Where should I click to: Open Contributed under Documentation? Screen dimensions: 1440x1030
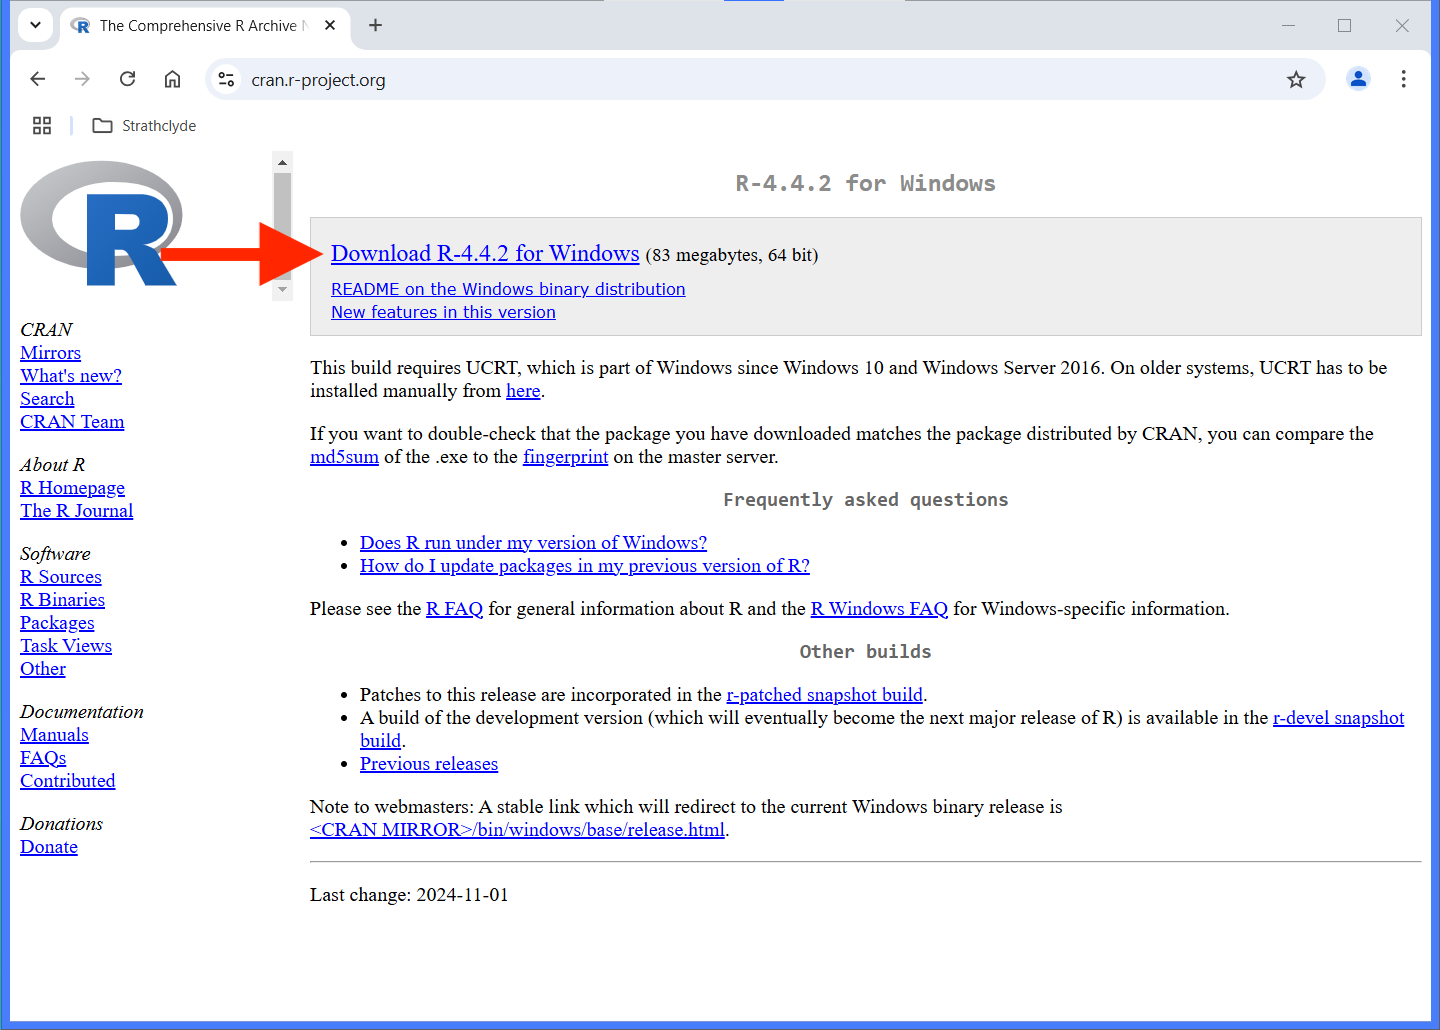[68, 781]
